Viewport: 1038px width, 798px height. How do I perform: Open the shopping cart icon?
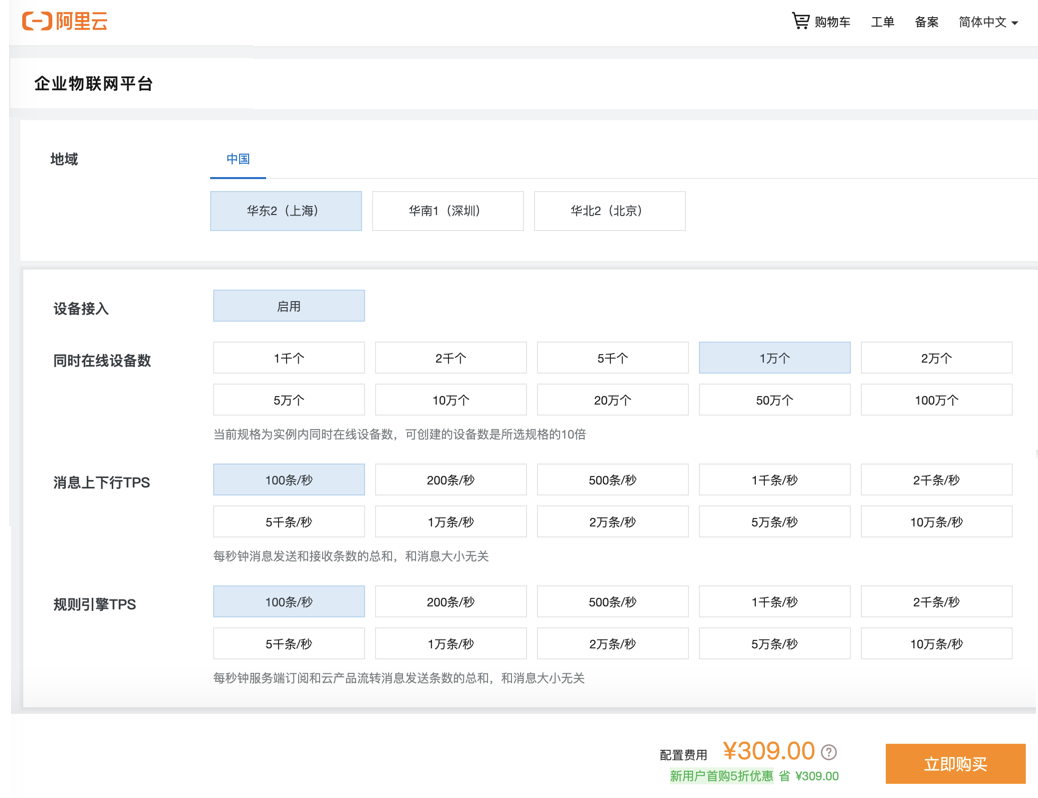[800, 21]
